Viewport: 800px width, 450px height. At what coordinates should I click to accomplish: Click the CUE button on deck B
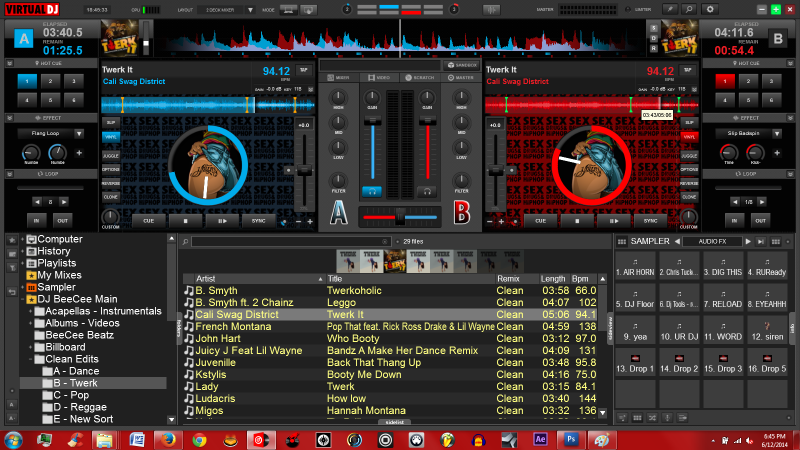[x=540, y=221]
